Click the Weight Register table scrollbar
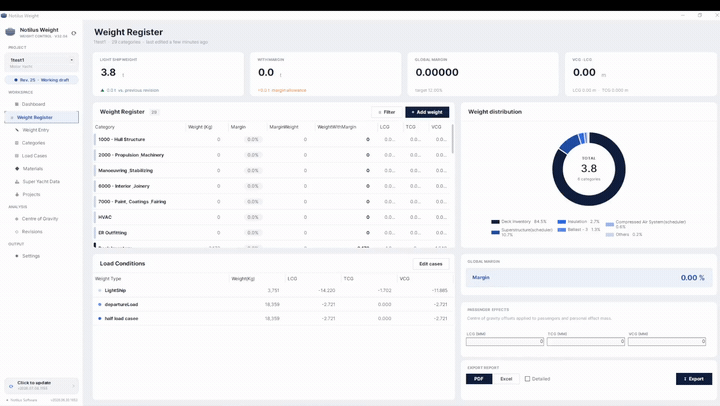Viewport: 720px width, 406px height. [453, 139]
